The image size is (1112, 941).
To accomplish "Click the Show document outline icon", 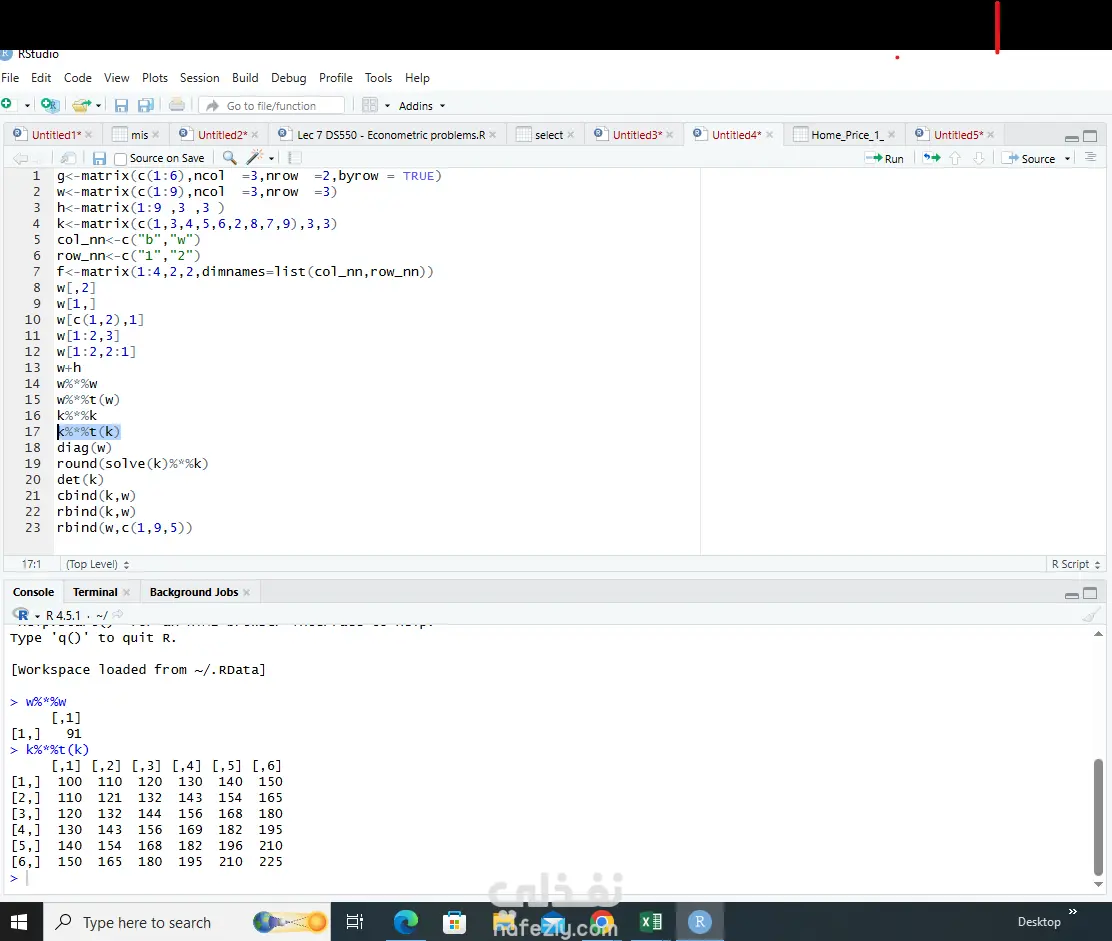I will tap(1090, 157).
